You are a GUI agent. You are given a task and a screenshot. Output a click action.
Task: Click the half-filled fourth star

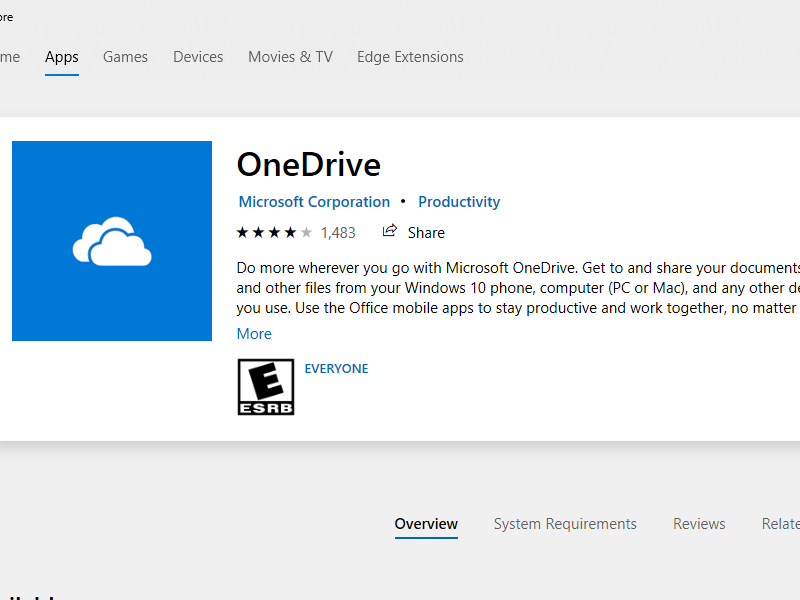pos(288,232)
